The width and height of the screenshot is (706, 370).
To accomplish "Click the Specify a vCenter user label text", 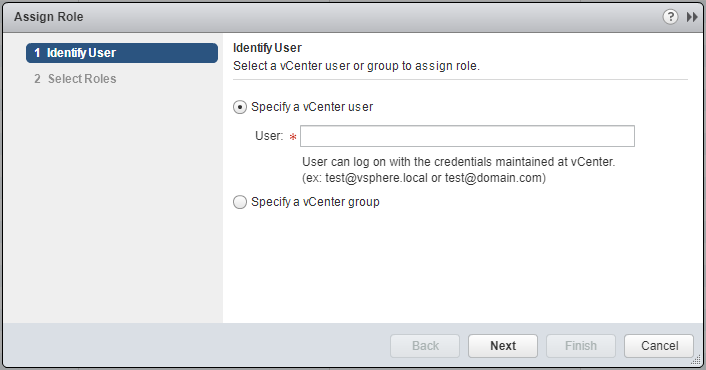I will 312,107.
